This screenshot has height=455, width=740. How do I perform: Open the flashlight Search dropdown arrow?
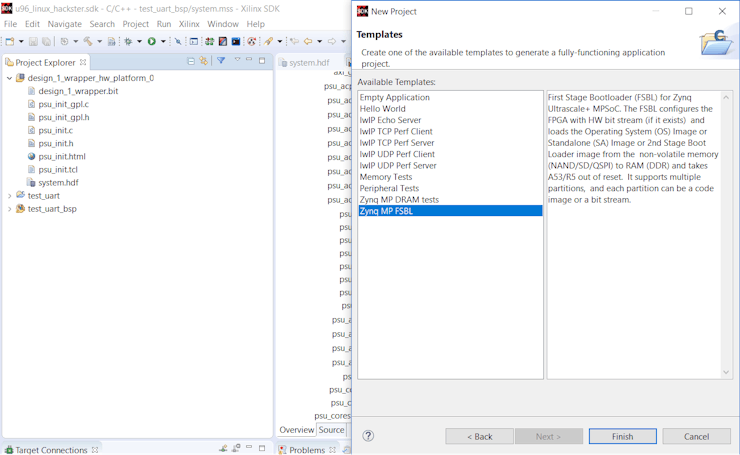point(279,42)
